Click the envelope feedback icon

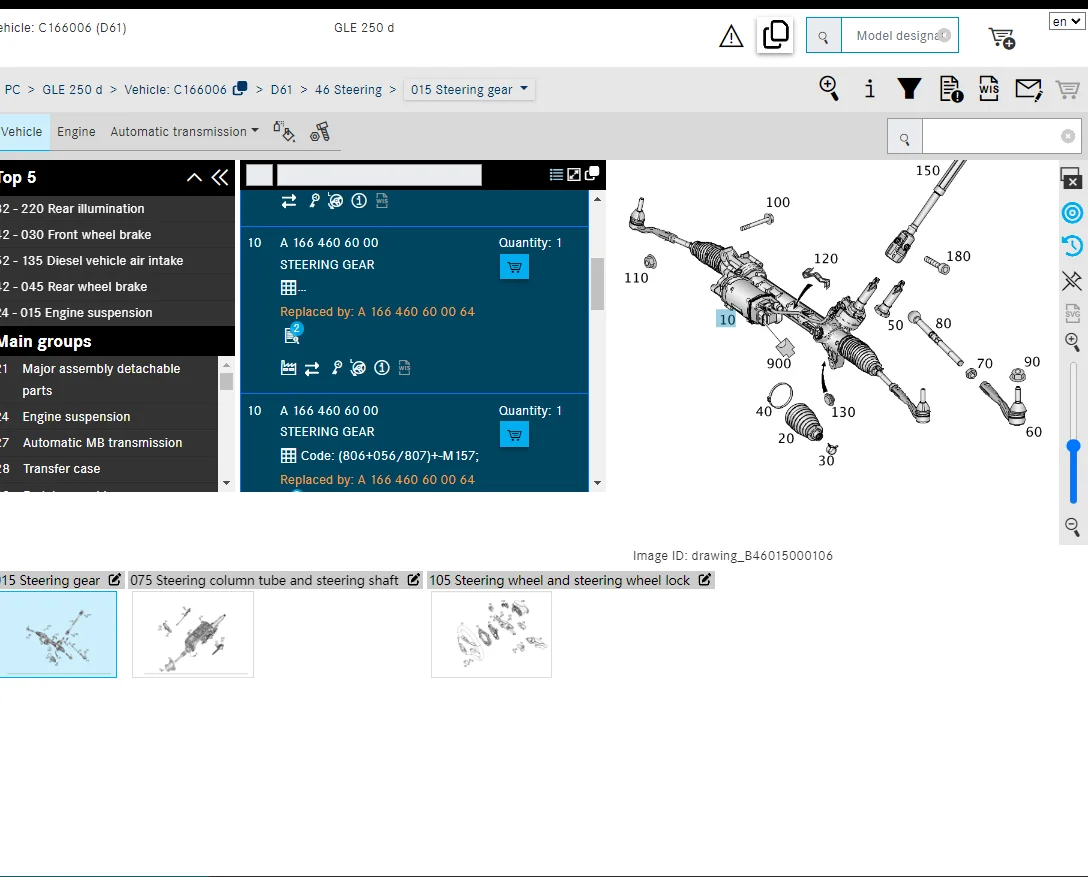coord(1028,89)
